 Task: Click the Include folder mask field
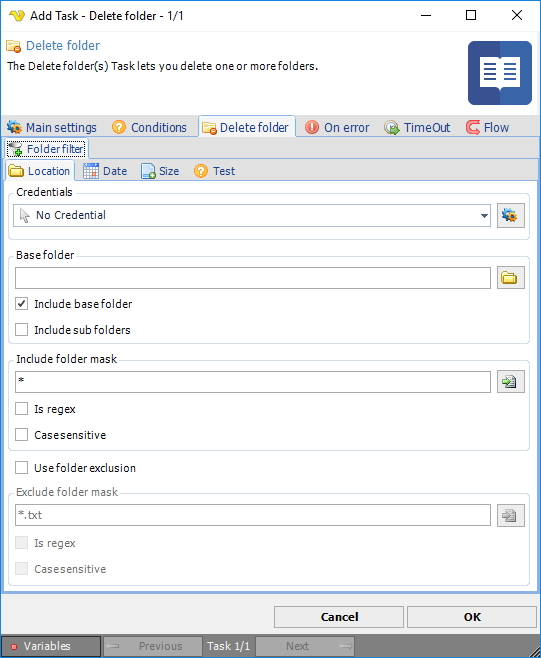click(253, 382)
